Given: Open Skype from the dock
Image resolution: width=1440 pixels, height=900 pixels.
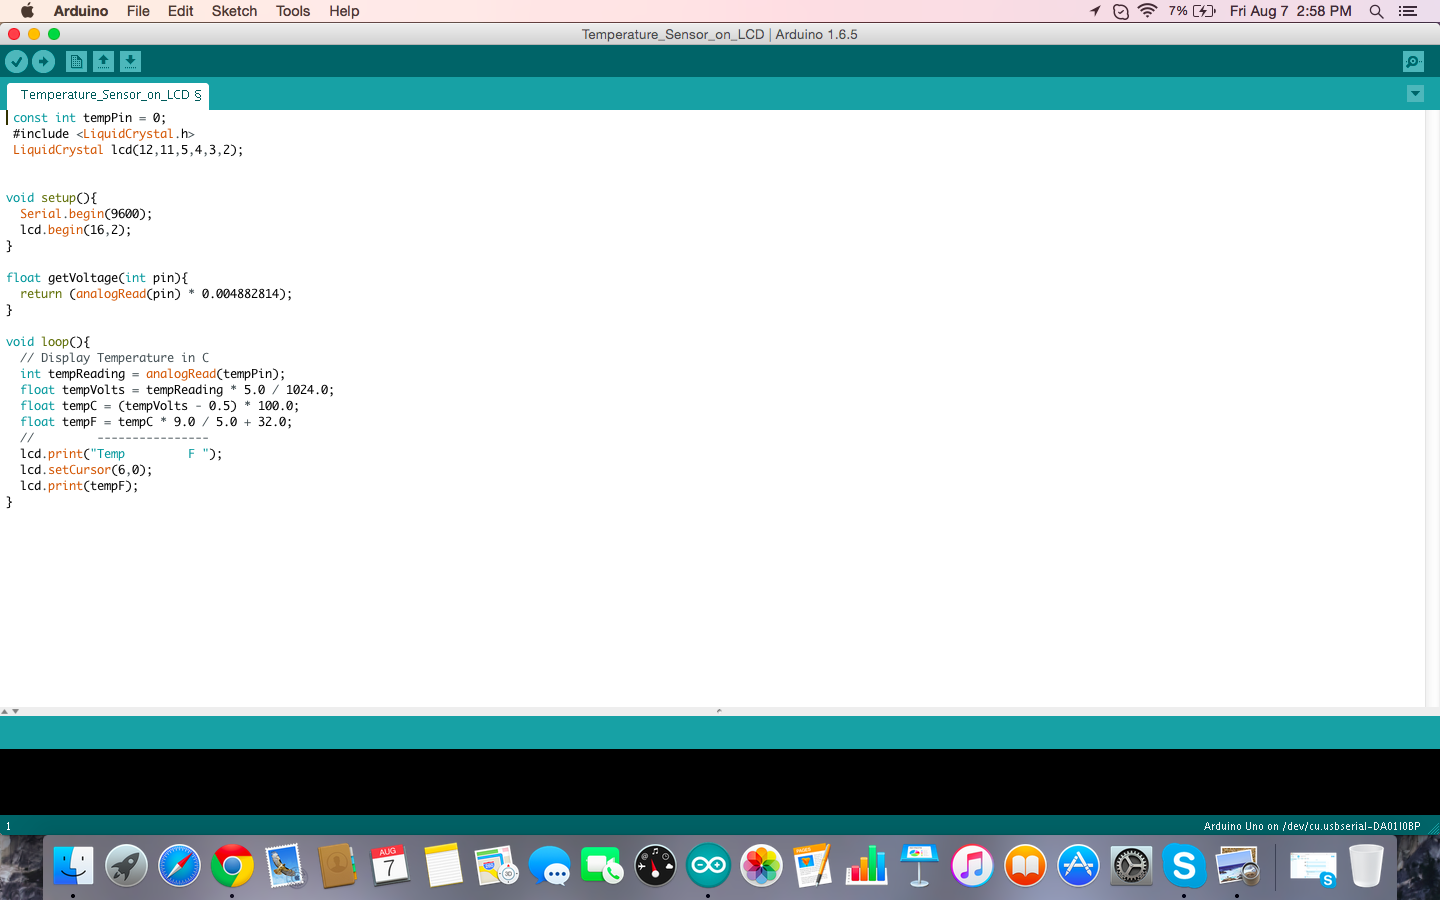Looking at the screenshot, I should pos(1185,865).
